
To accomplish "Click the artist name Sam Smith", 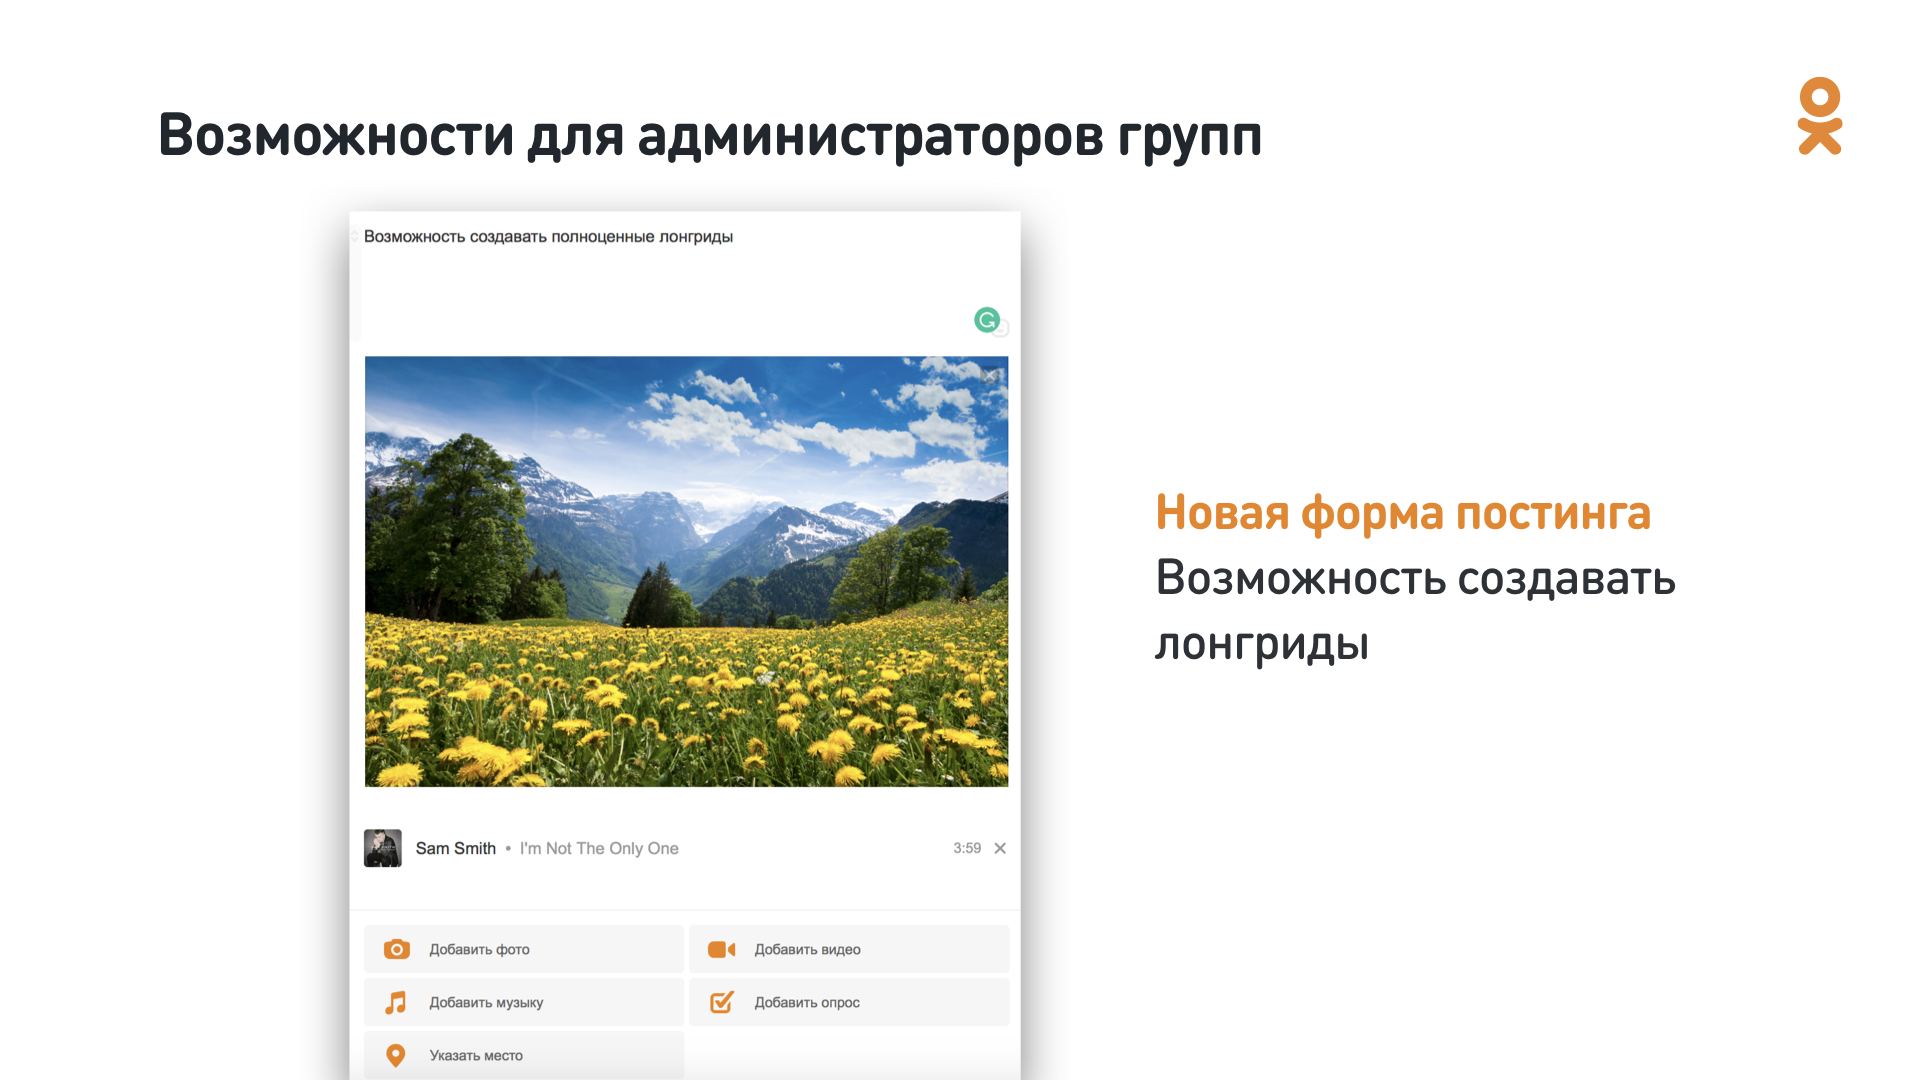I will [x=456, y=848].
